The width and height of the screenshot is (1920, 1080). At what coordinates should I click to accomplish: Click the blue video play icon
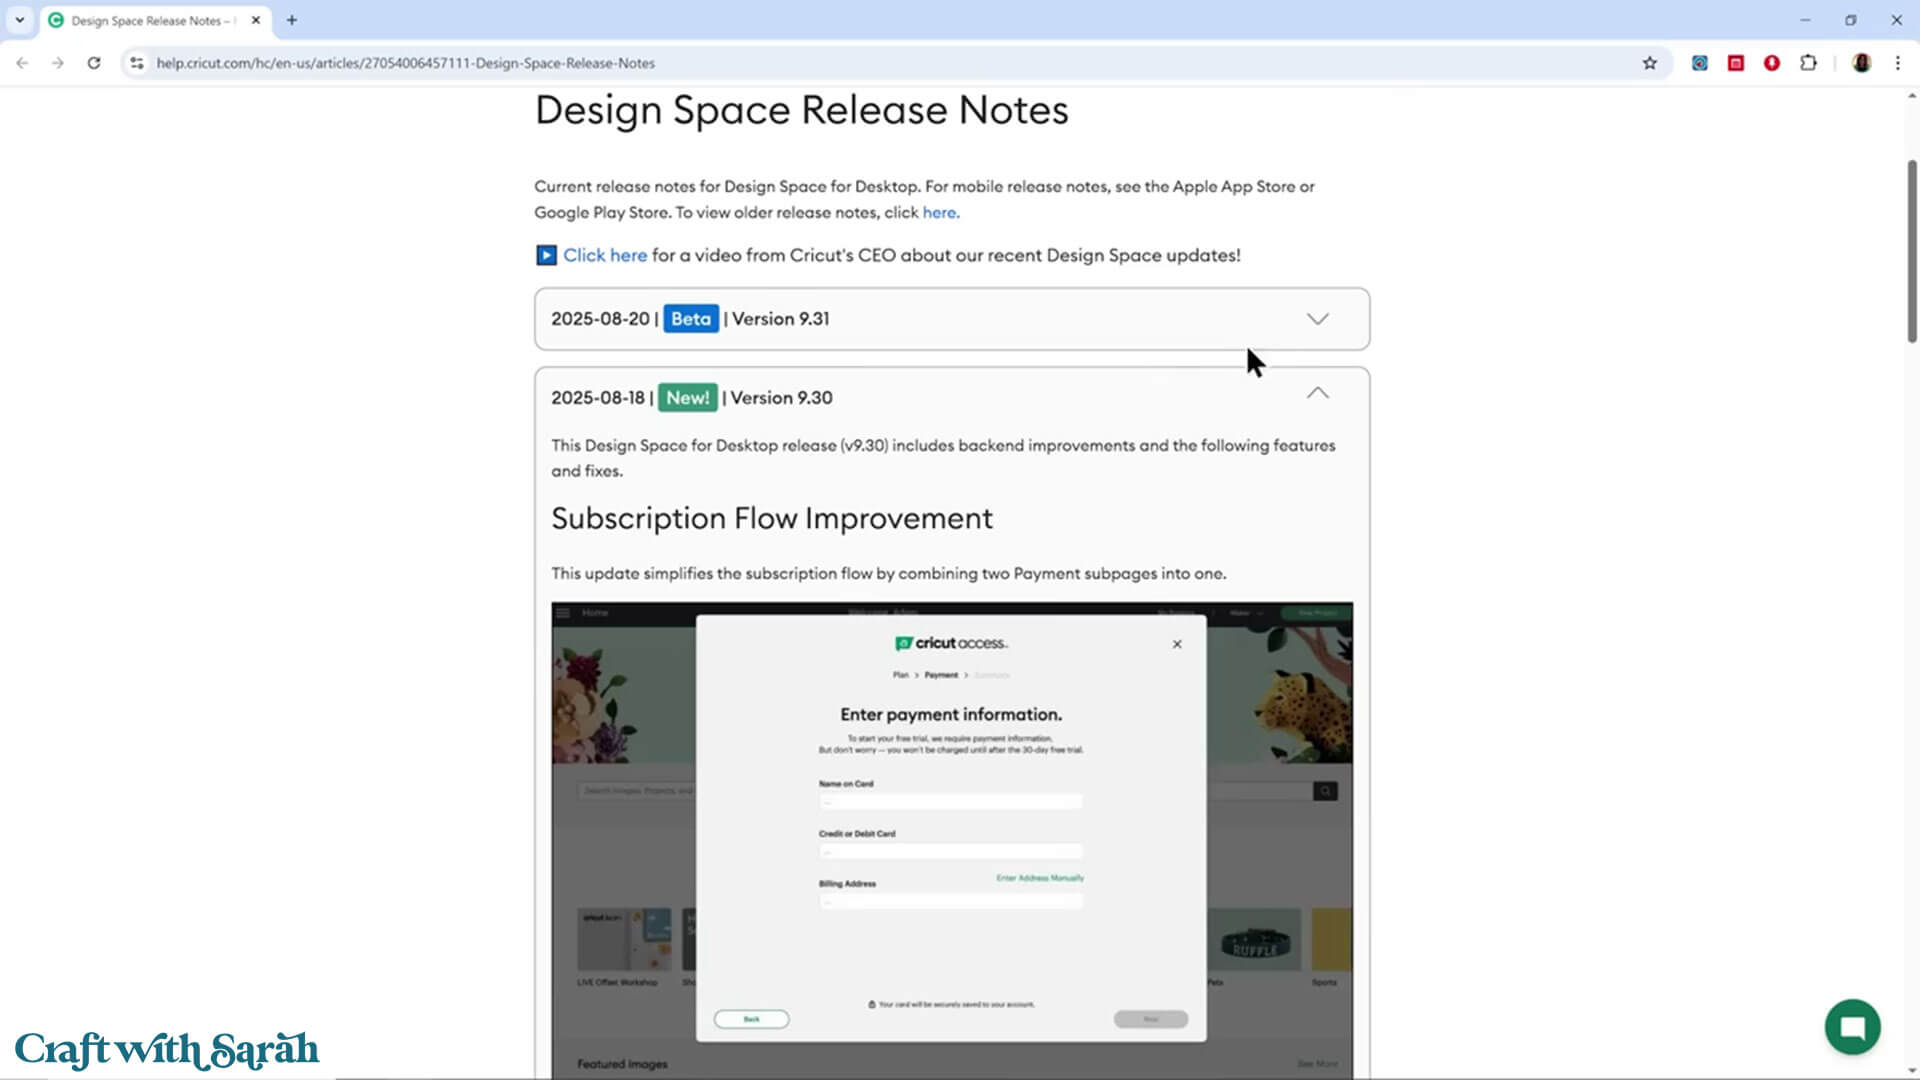click(x=546, y=255)
